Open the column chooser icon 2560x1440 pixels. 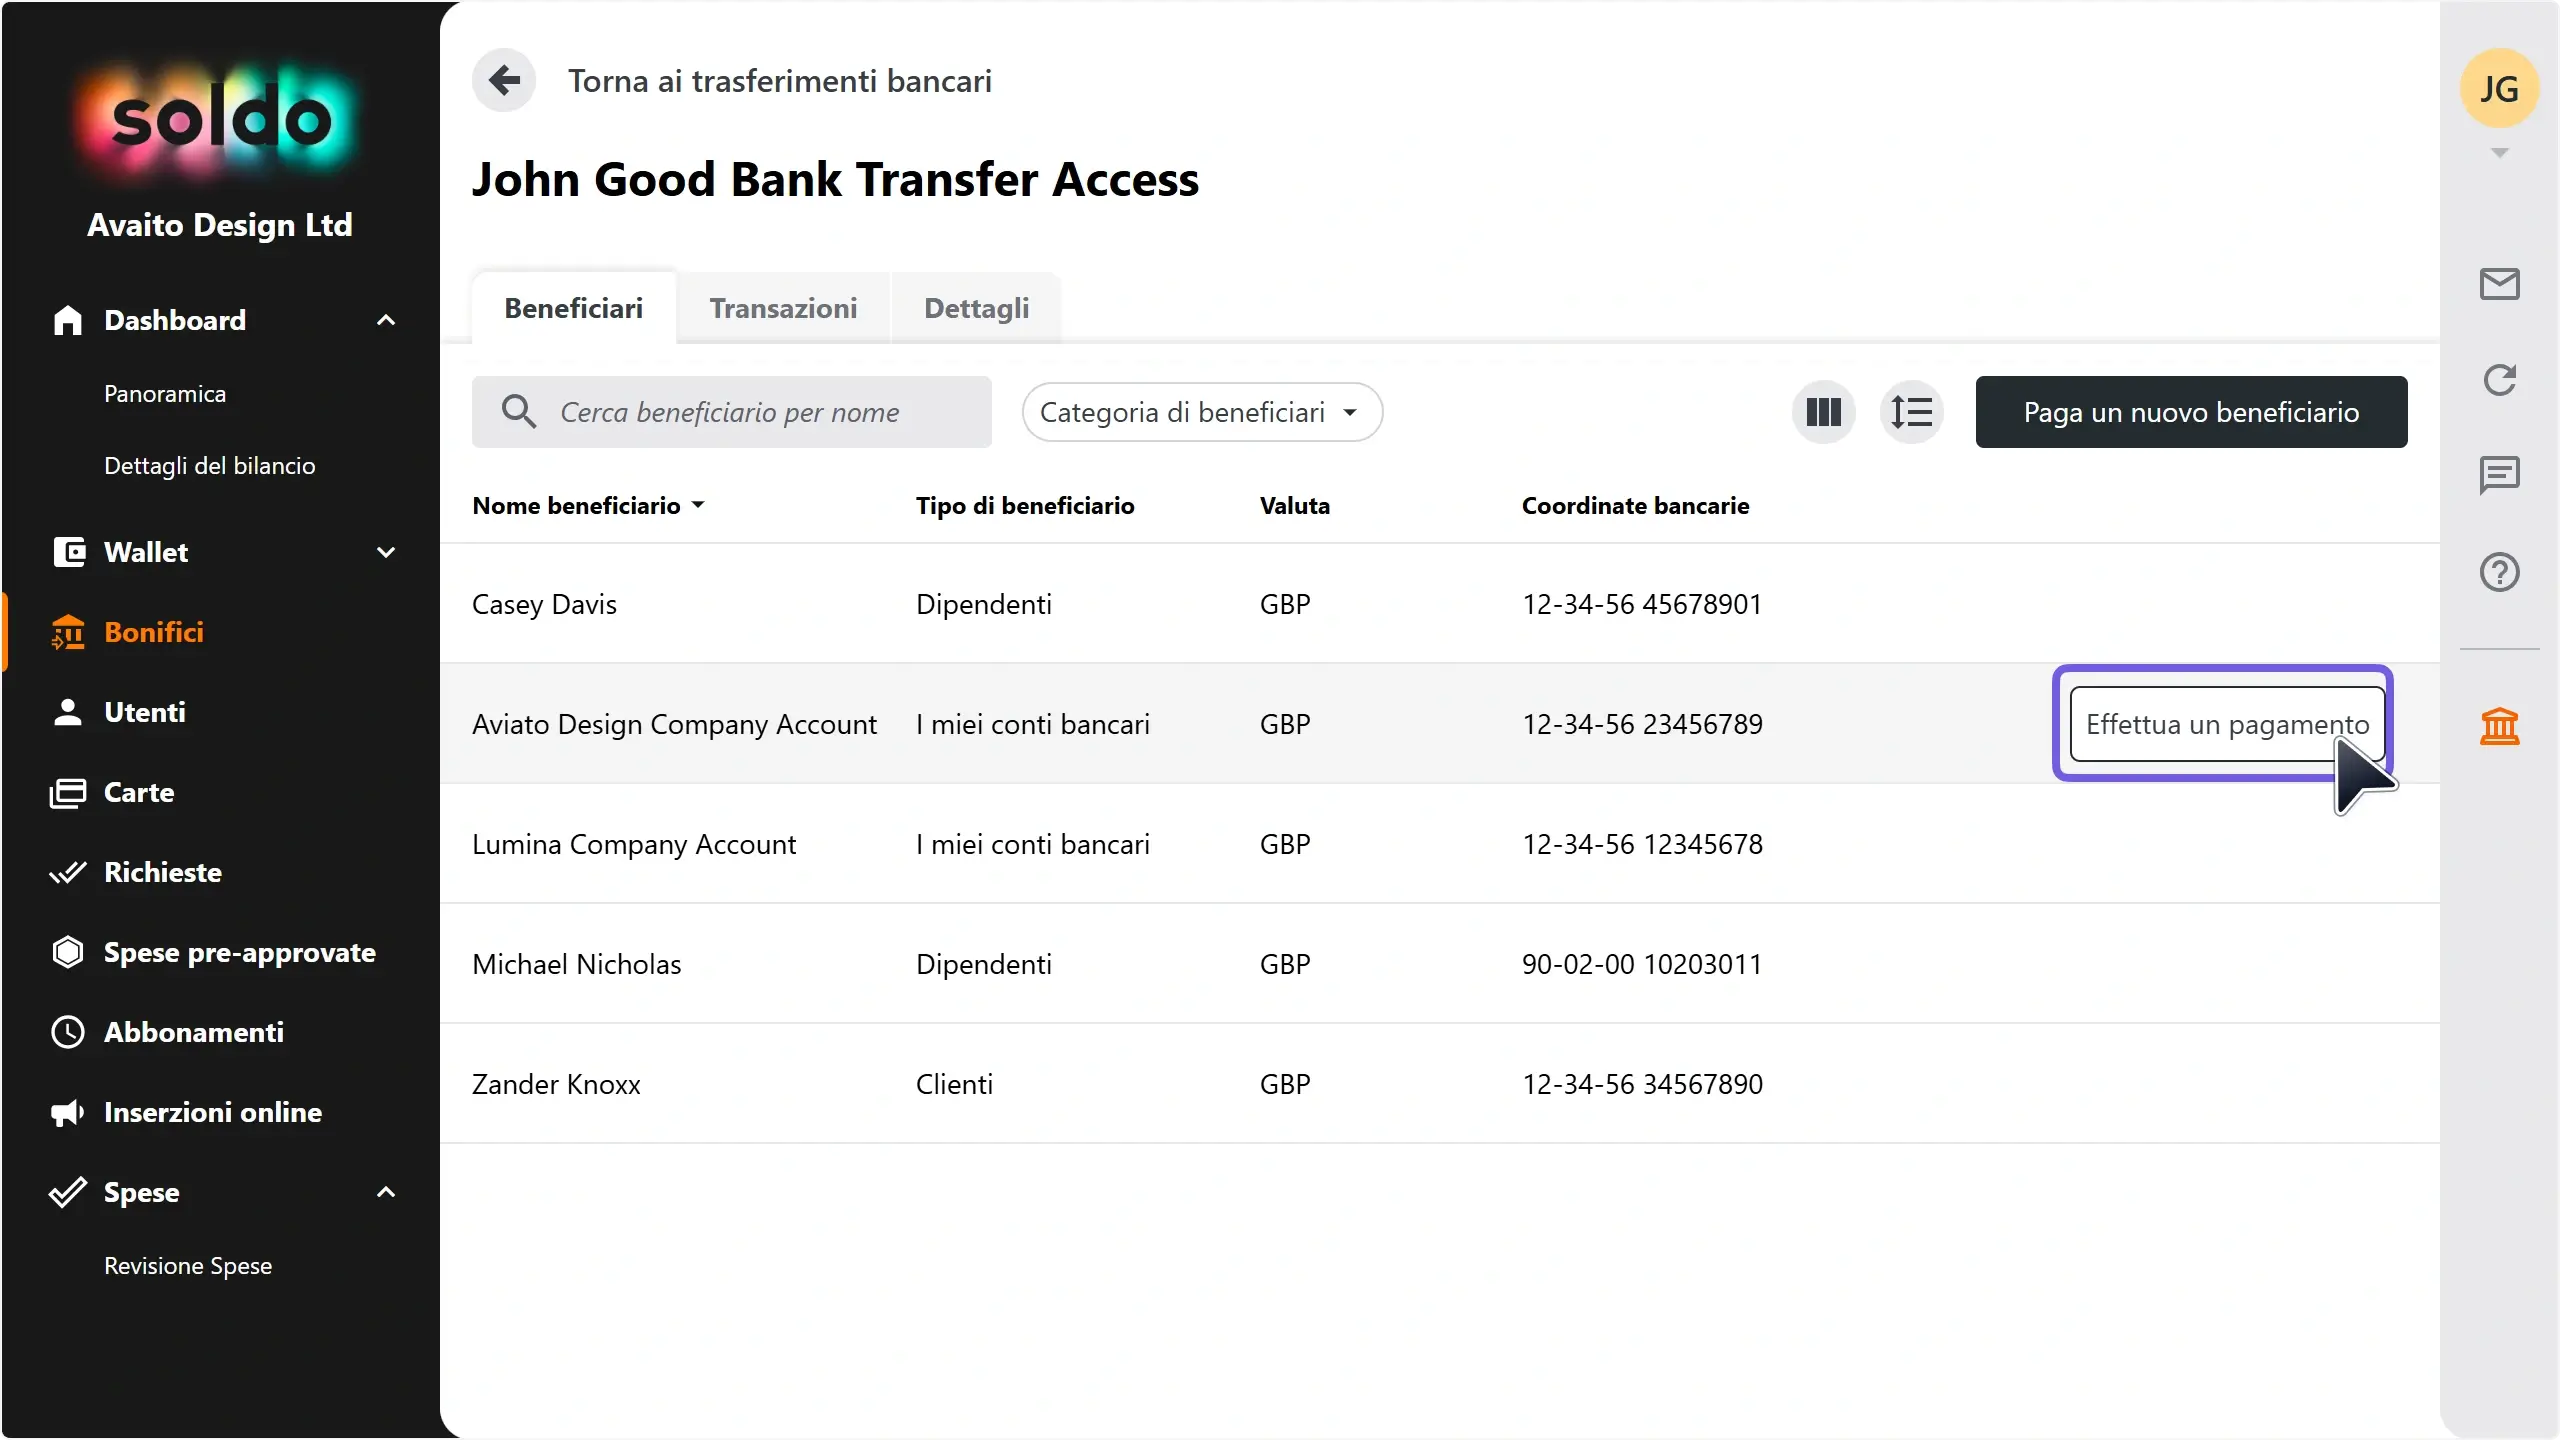pyautogui.click(x=1823, y=412)
